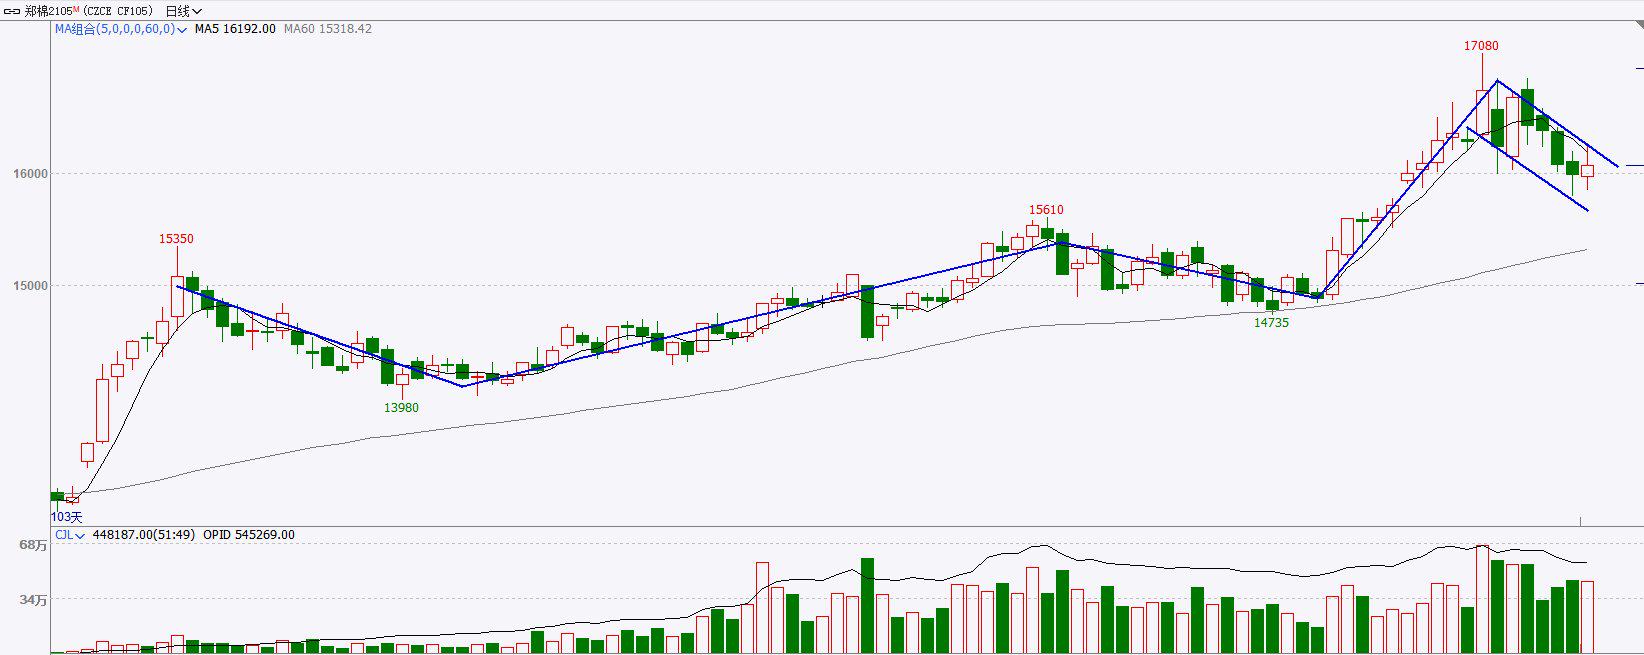1644x655 pixels.
Task: Select the 15350 peak price label
Action: pyautogui.click(x=176, y=239)
